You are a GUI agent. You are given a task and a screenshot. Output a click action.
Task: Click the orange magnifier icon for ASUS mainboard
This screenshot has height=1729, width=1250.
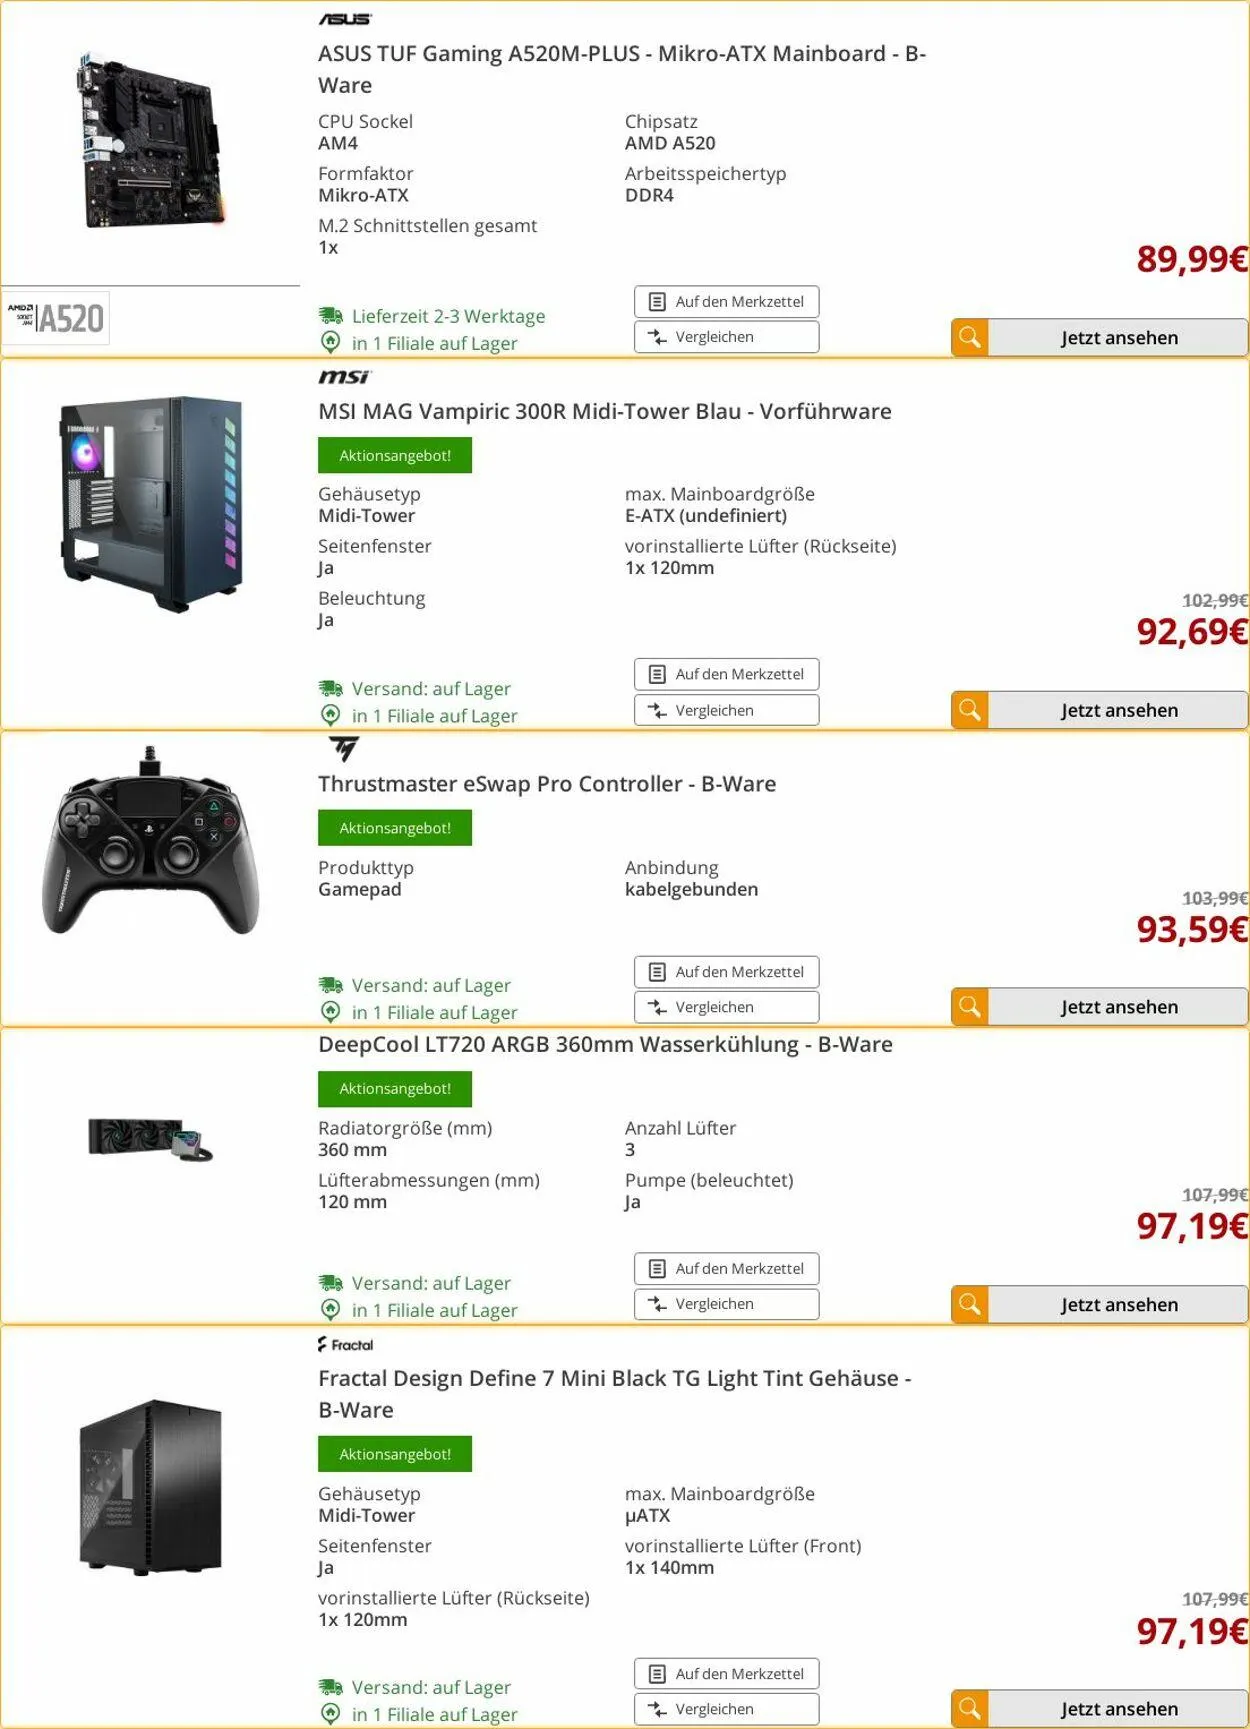[969, 338]
